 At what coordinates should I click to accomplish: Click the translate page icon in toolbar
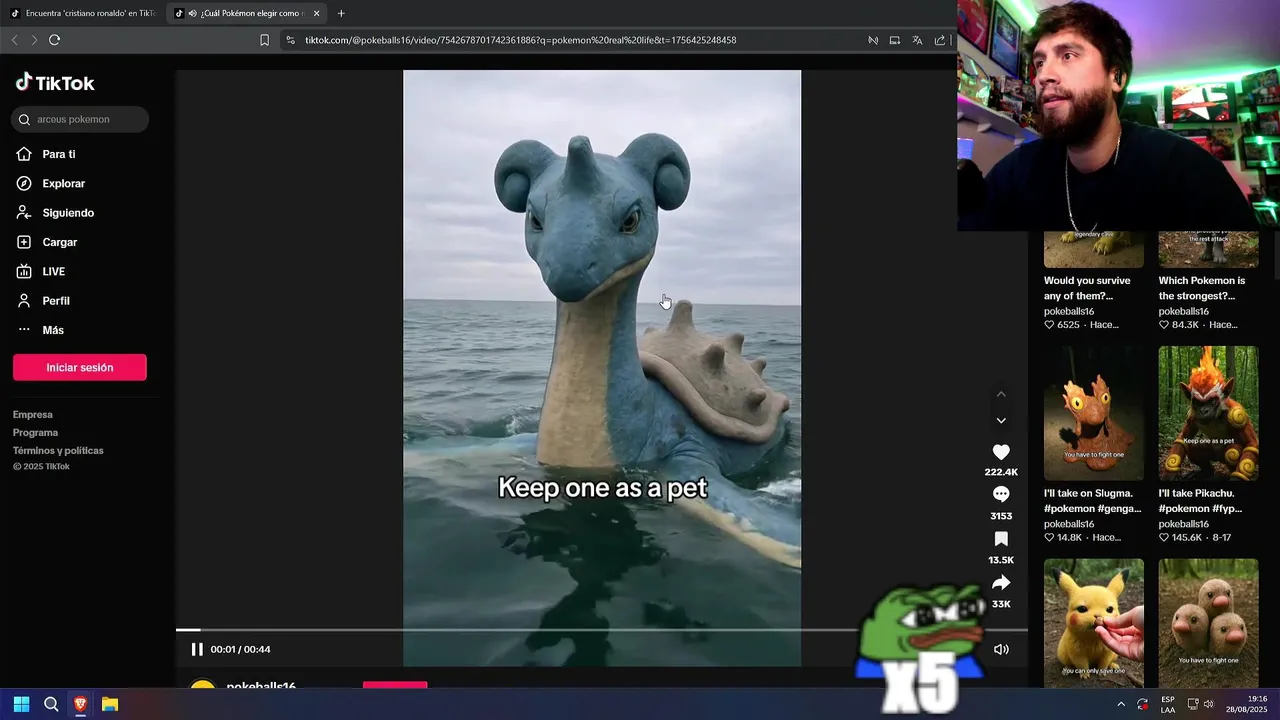(917, 40)
